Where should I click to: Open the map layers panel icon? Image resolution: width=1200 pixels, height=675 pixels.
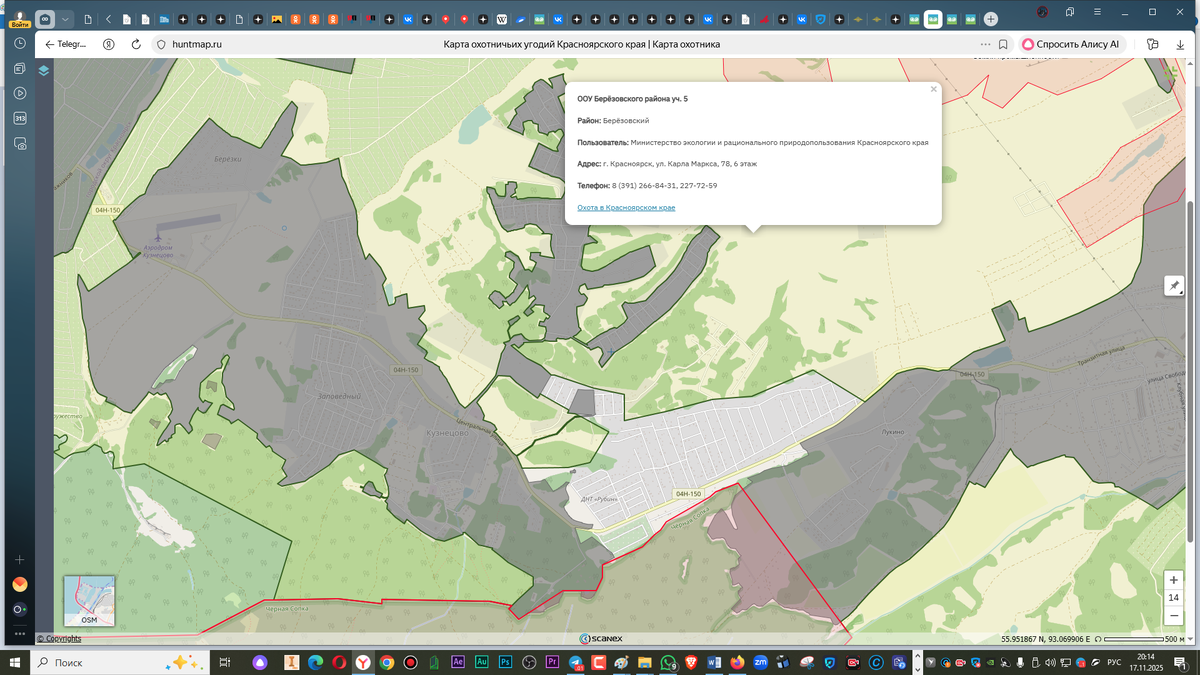[43, 70]
